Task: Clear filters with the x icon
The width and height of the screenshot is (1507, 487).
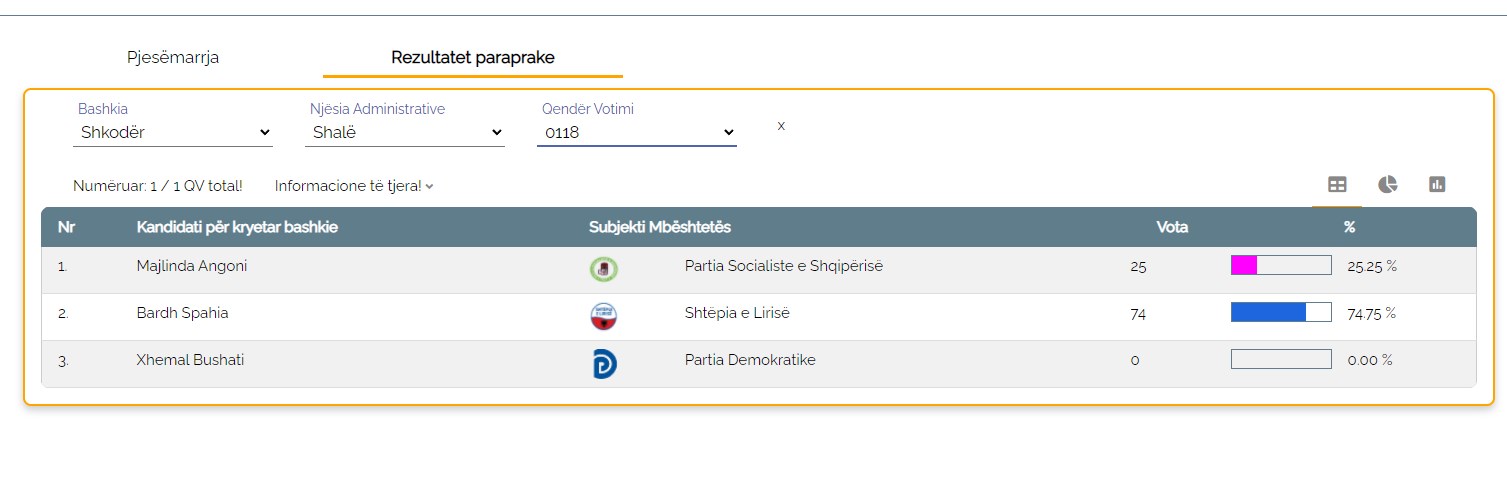Action: click(x=781, y=125)
